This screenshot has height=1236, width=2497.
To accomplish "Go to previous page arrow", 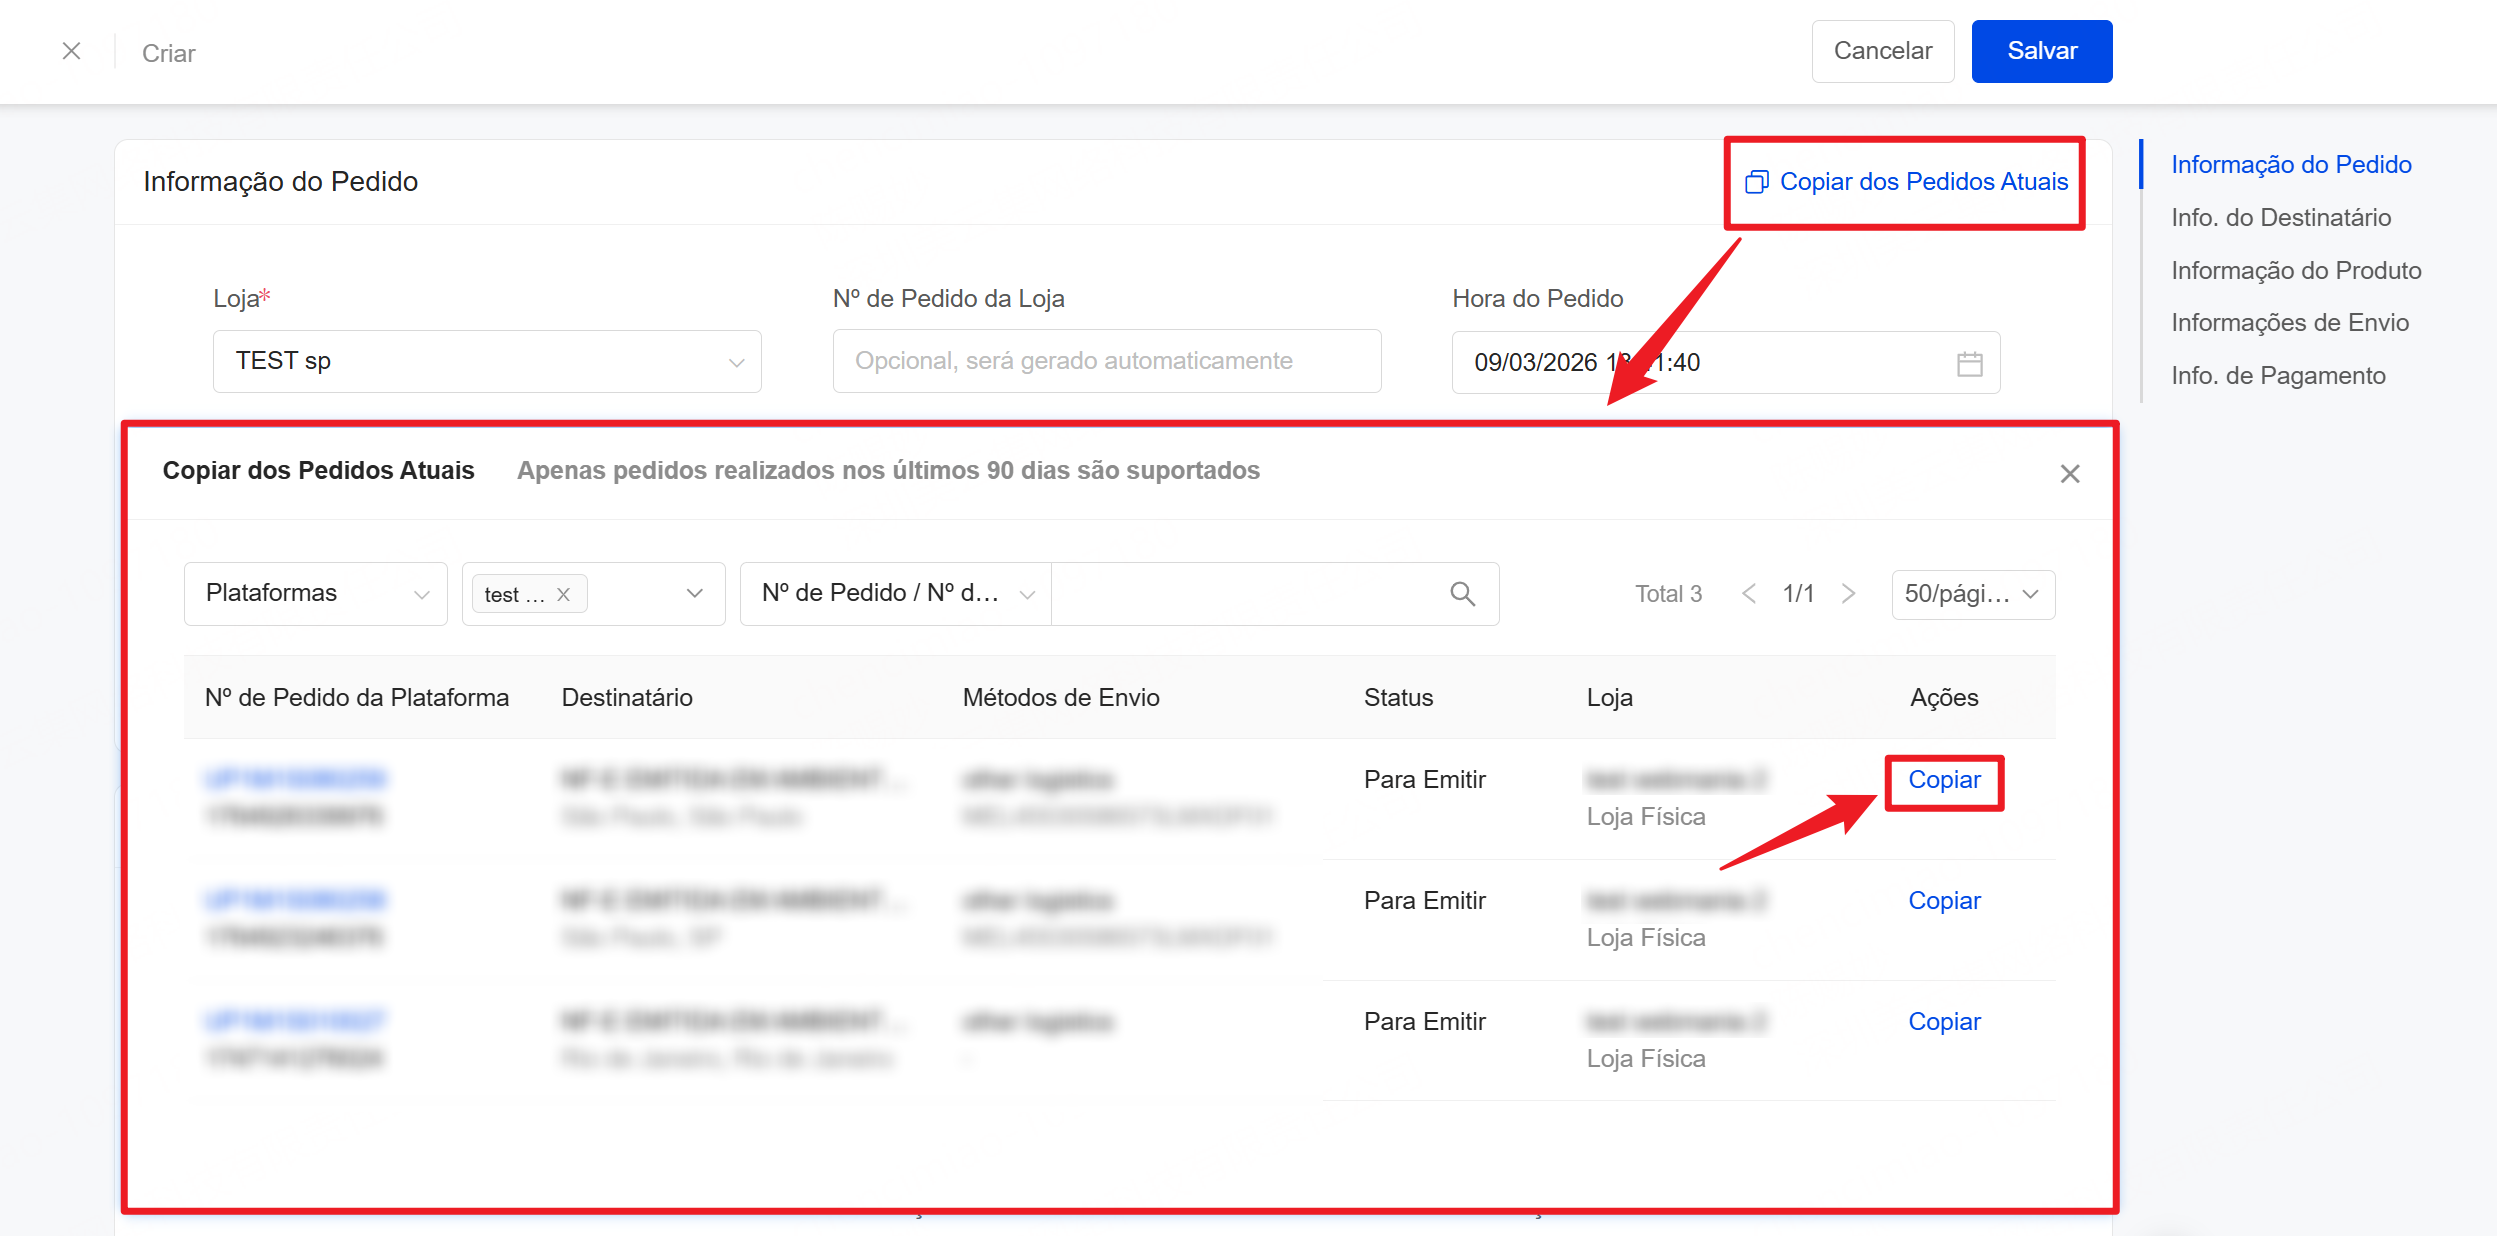I will pyautogui.click(x=1749, y=594).
